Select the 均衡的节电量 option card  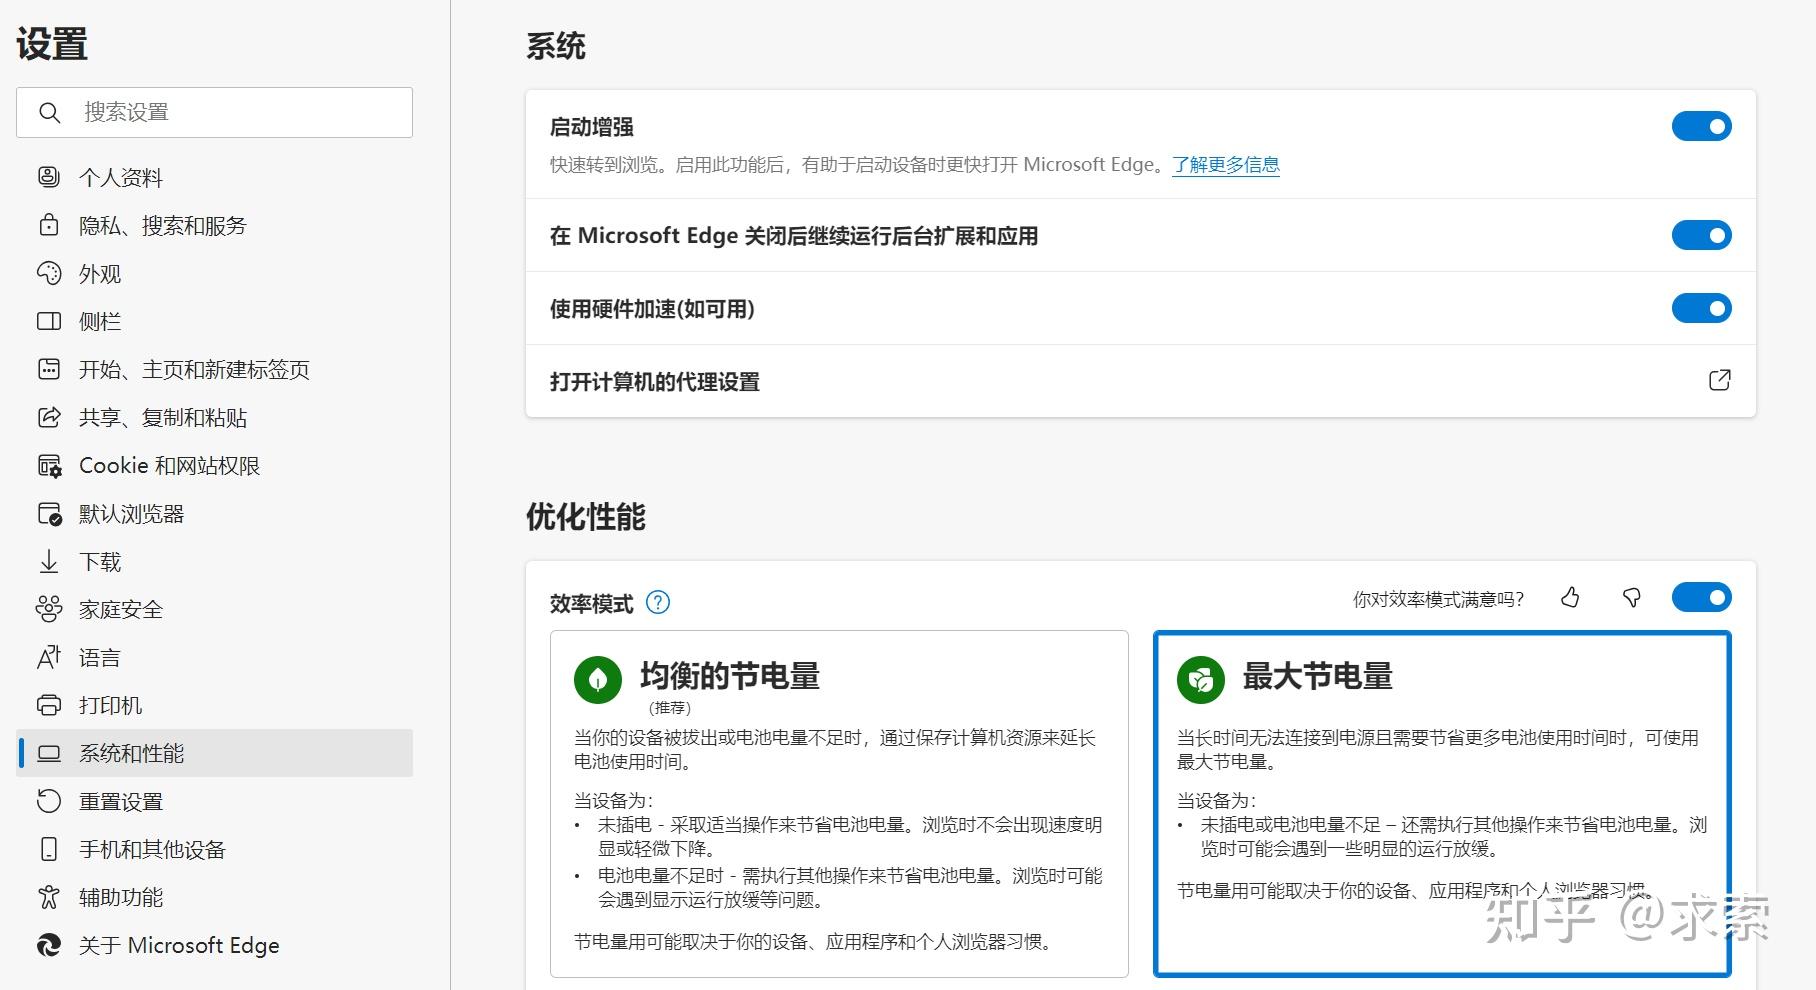pos(839,803)
